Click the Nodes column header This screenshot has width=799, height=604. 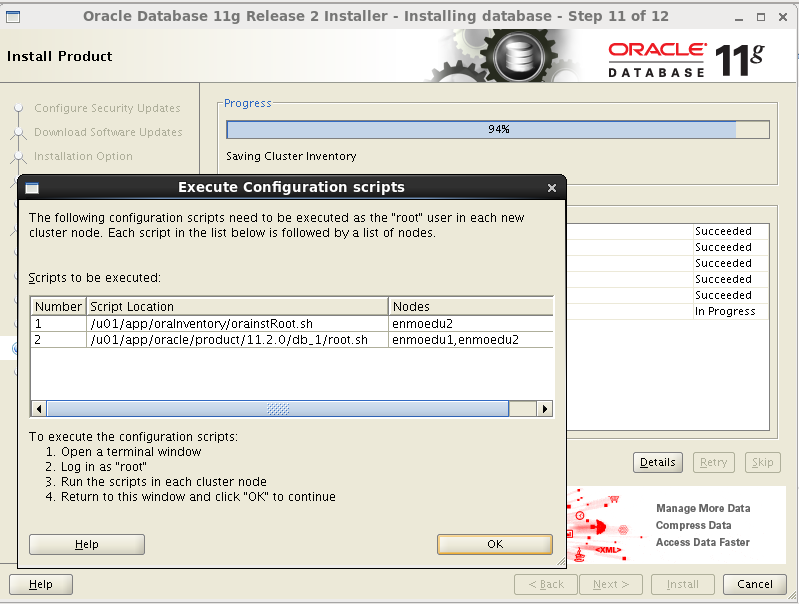coord(471,306)
